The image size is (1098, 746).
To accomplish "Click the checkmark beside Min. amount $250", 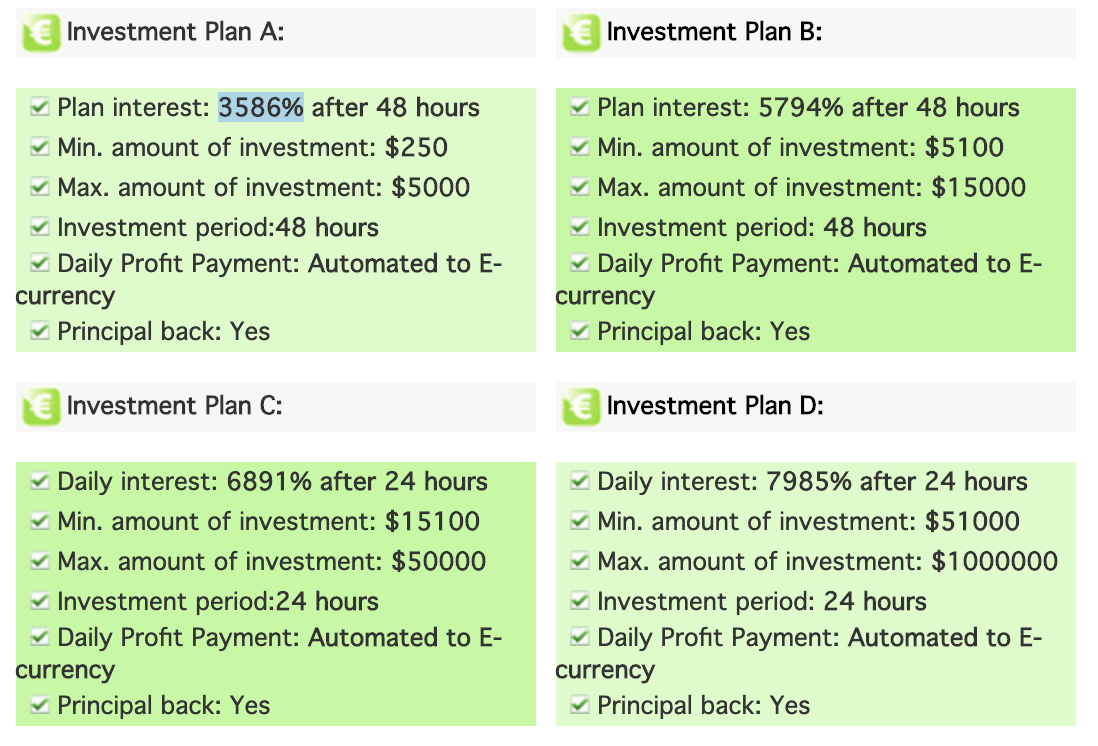I will [x=40, y=147].
